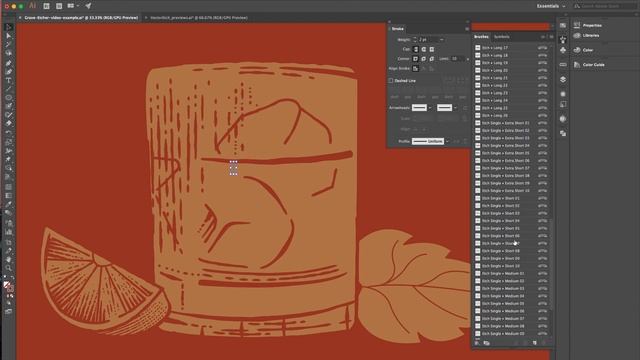The height and width of the screenshot is (360, 640).
Task: Switch to the Crave-Etcher-video-example document tab
Action: pyautogui.click(x=81, y=18)
